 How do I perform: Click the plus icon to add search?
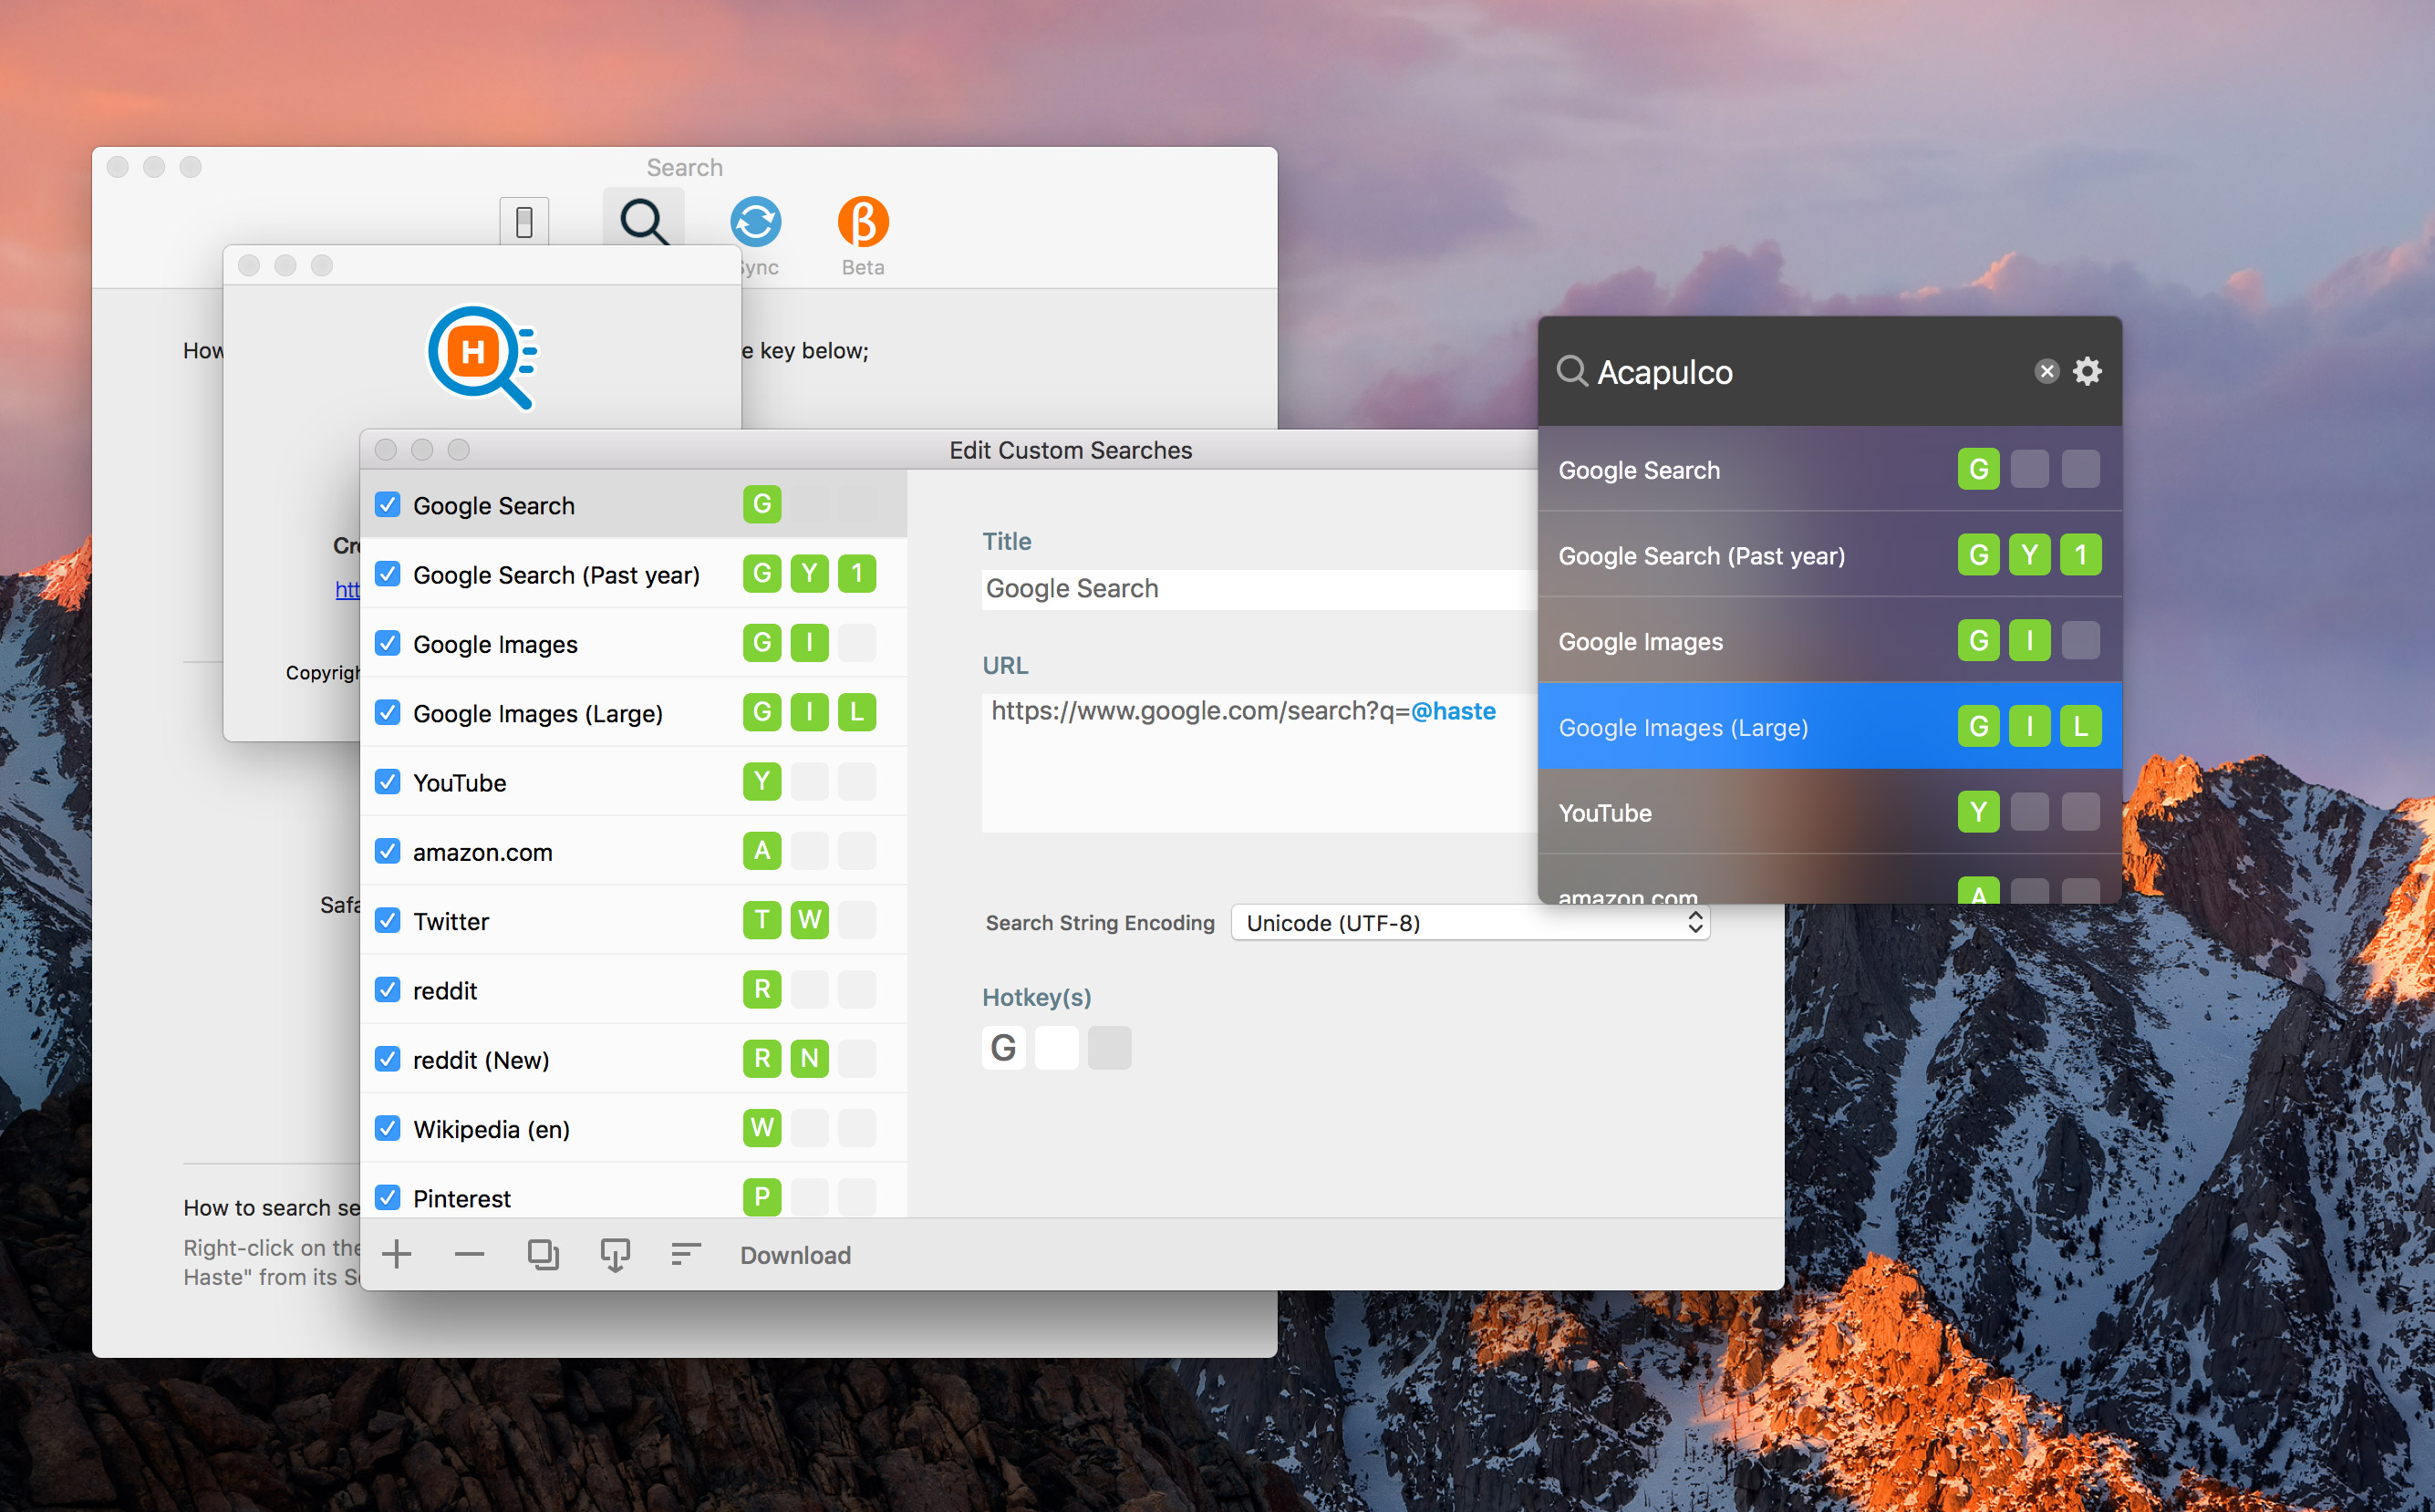(396, 1254)
